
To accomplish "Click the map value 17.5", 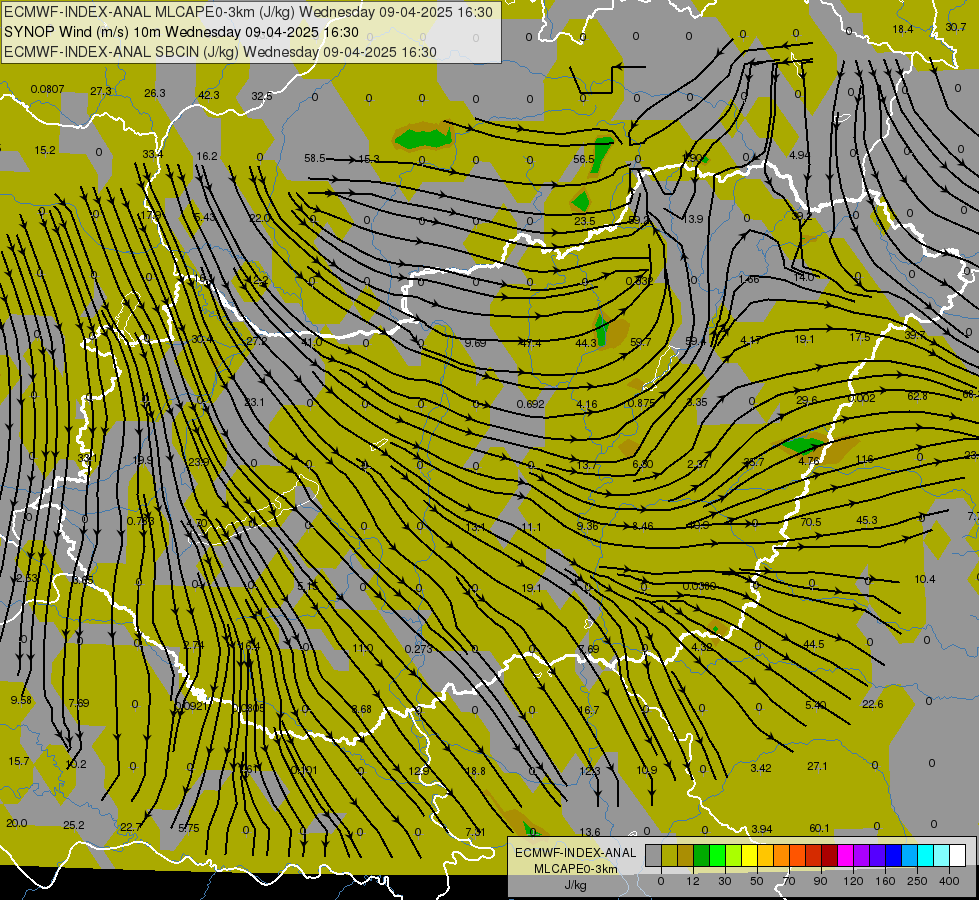I will click(x=860, y=337).
